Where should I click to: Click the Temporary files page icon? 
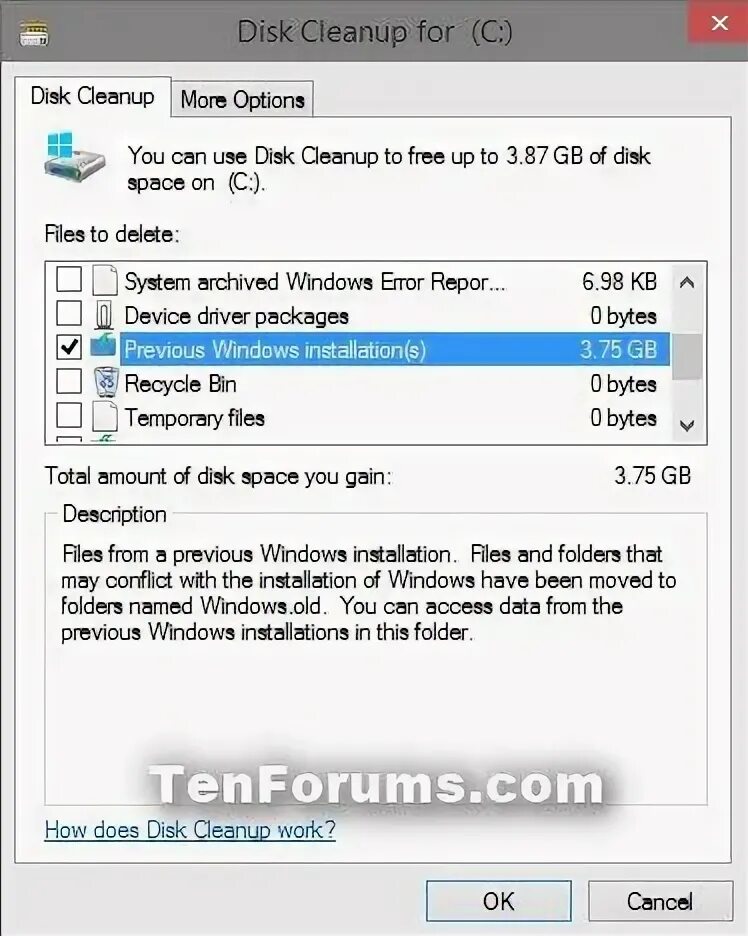click(104, 416)
